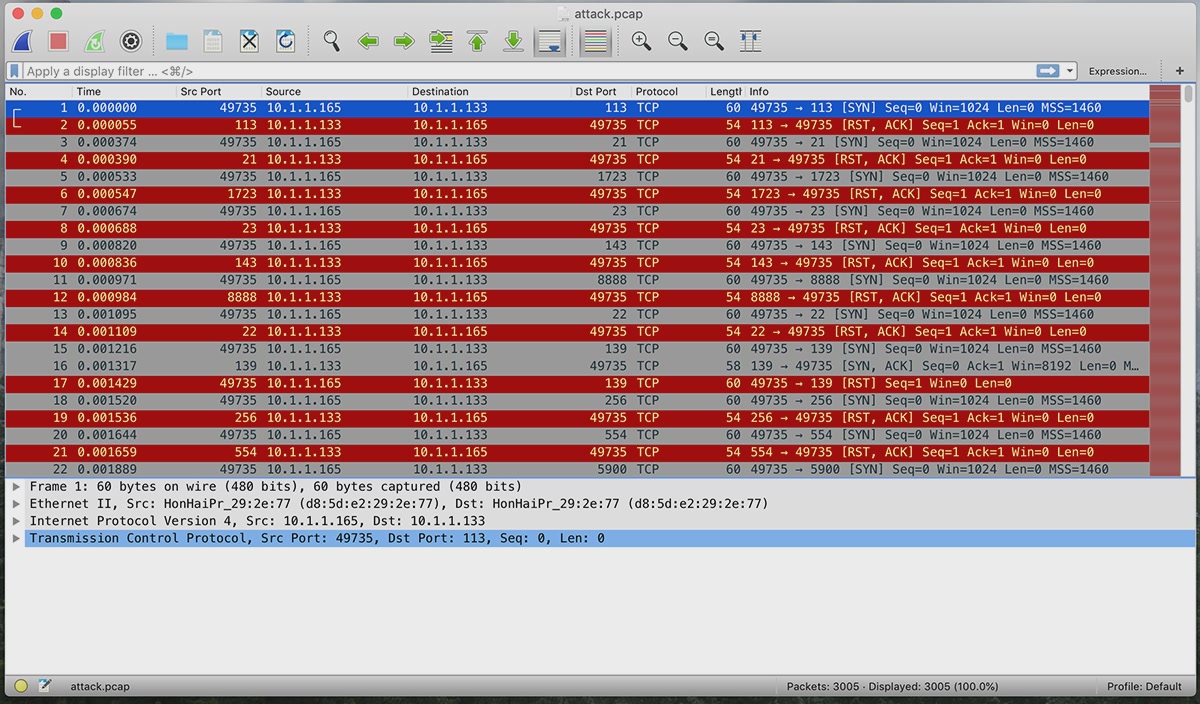1200x704 pixels.
Task: Reset packet text to normal size
Action: 713,41
